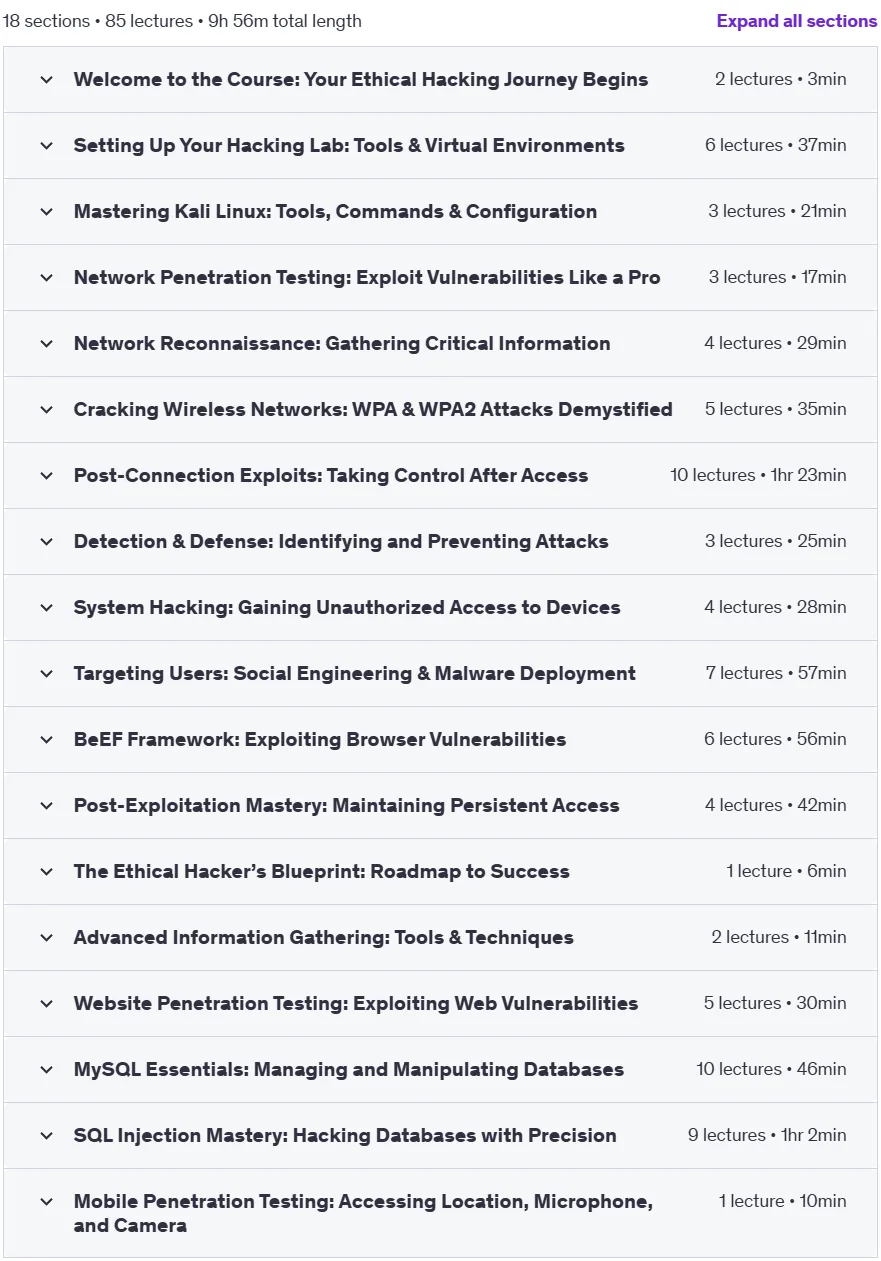Expand chevron for Mobile Penetration Testing section
This screenshot has width=881, height=1261.
pos(46,1202)
